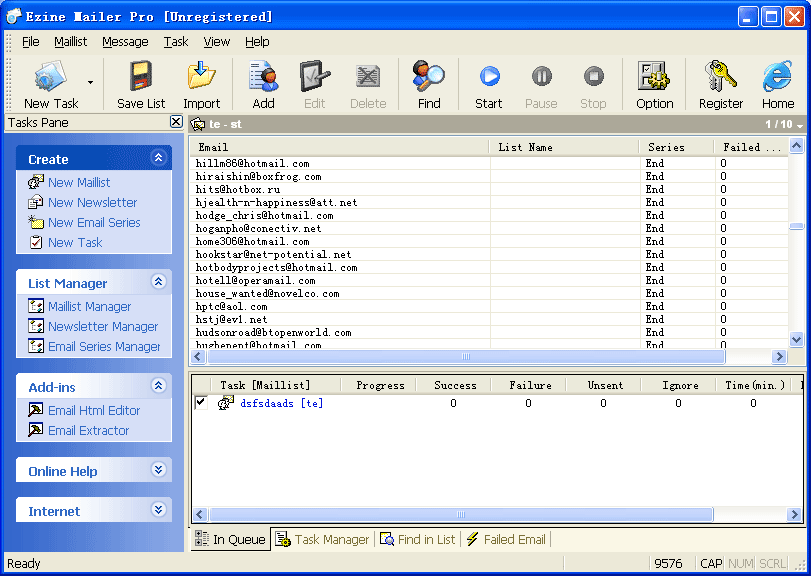
Task: Open Email Series Manager link
Action: pyautogui.click(x=104, y=346)
